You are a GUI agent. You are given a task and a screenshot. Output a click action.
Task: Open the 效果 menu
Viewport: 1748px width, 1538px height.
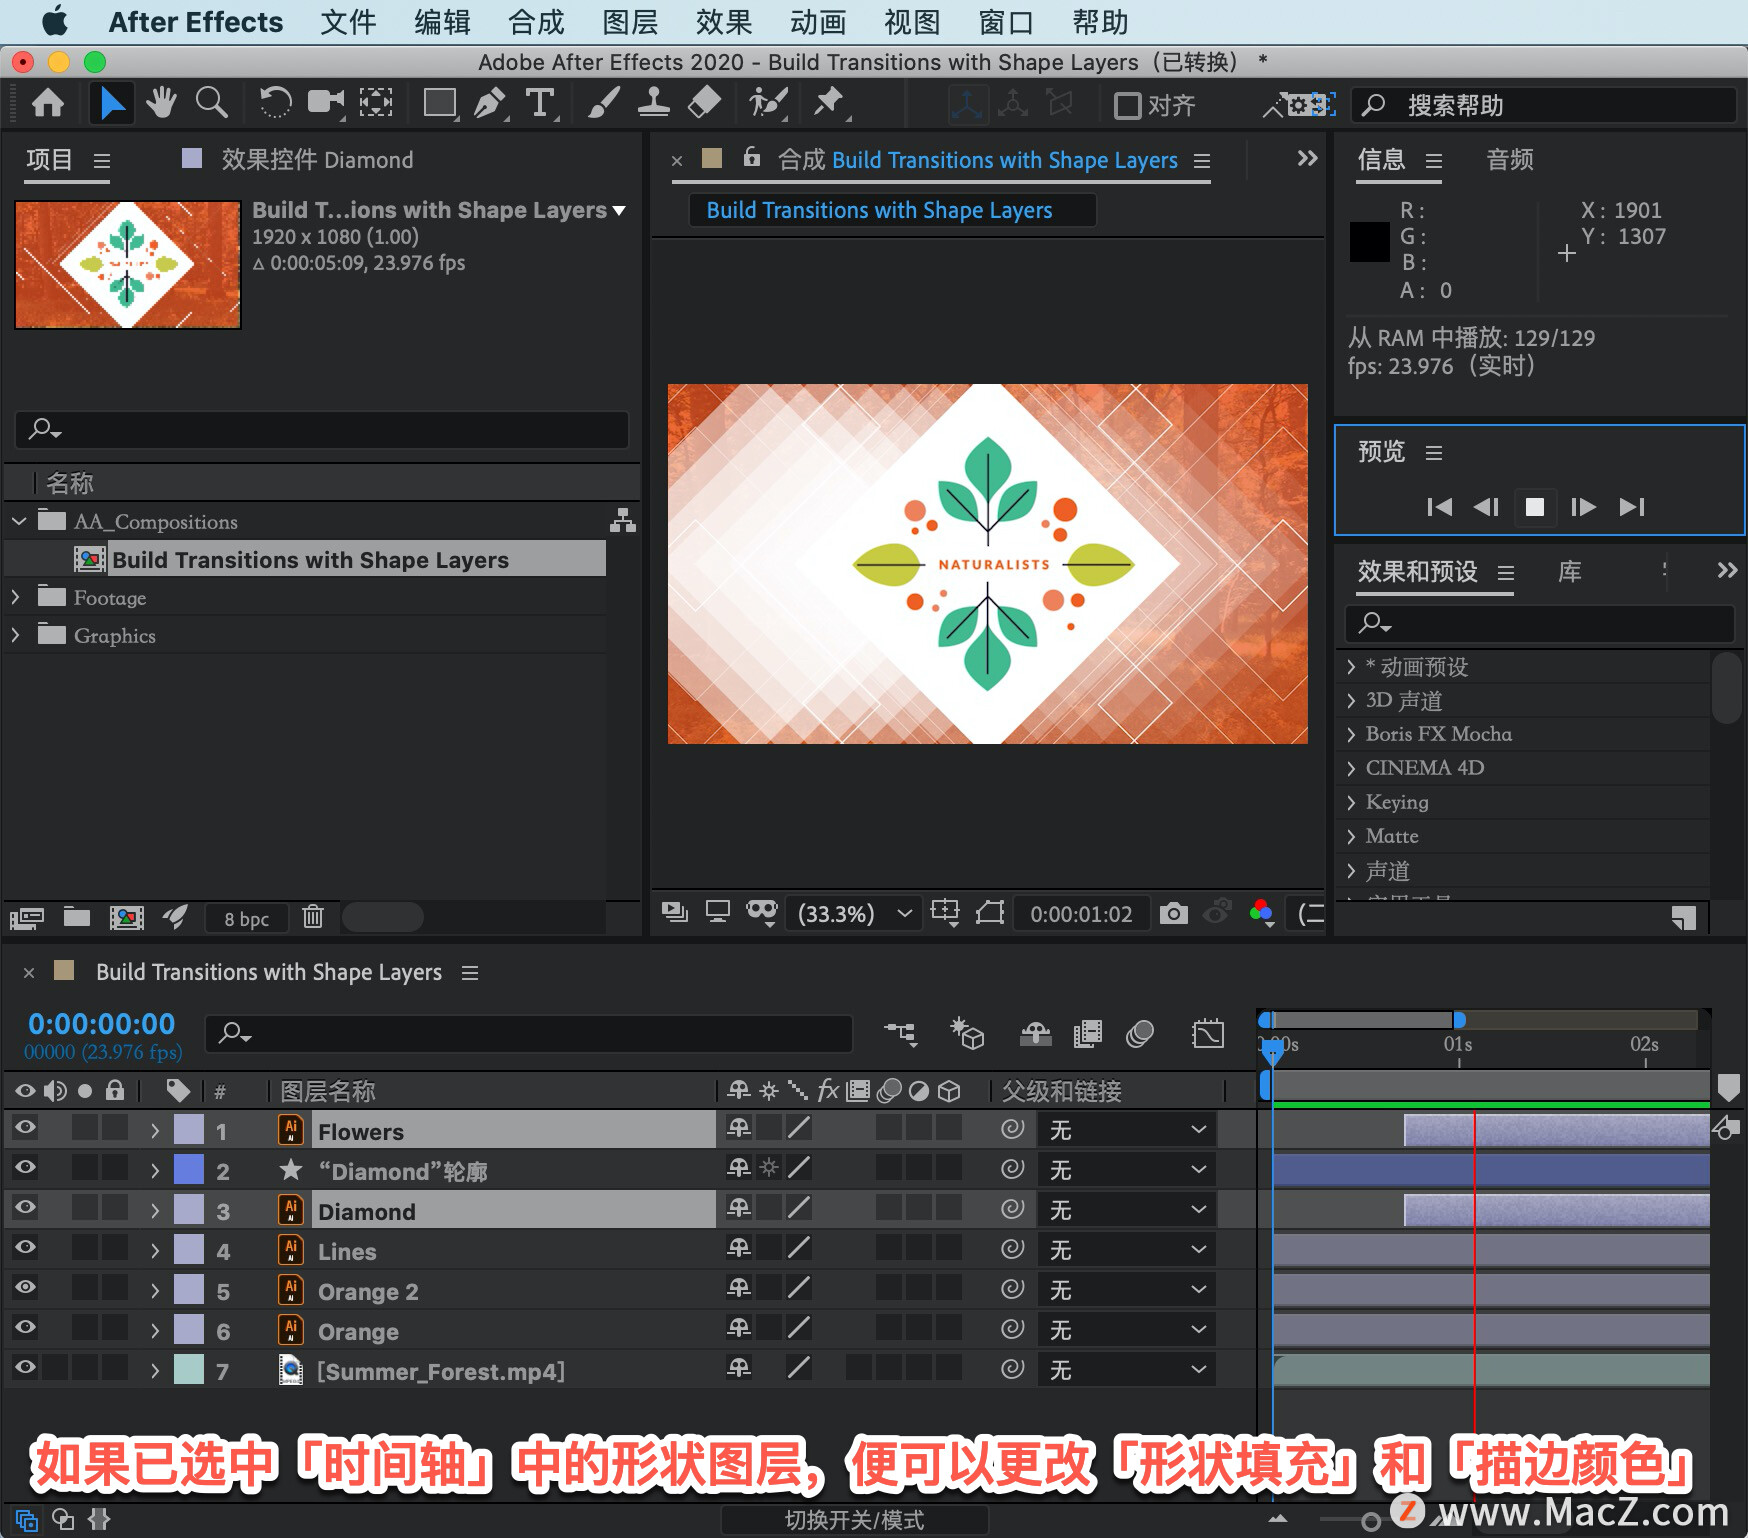click(724, 22)
